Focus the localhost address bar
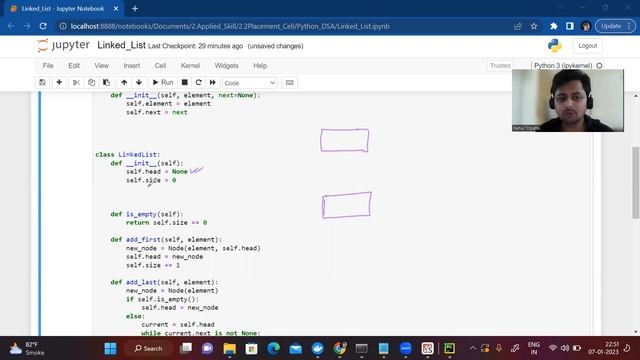The width and height of the screenshot is (640, 360). pyautogui.click(x=286, y=26)
